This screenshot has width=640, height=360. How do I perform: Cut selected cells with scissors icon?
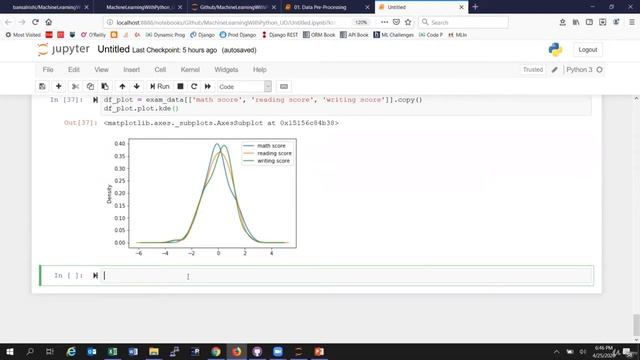75,87
